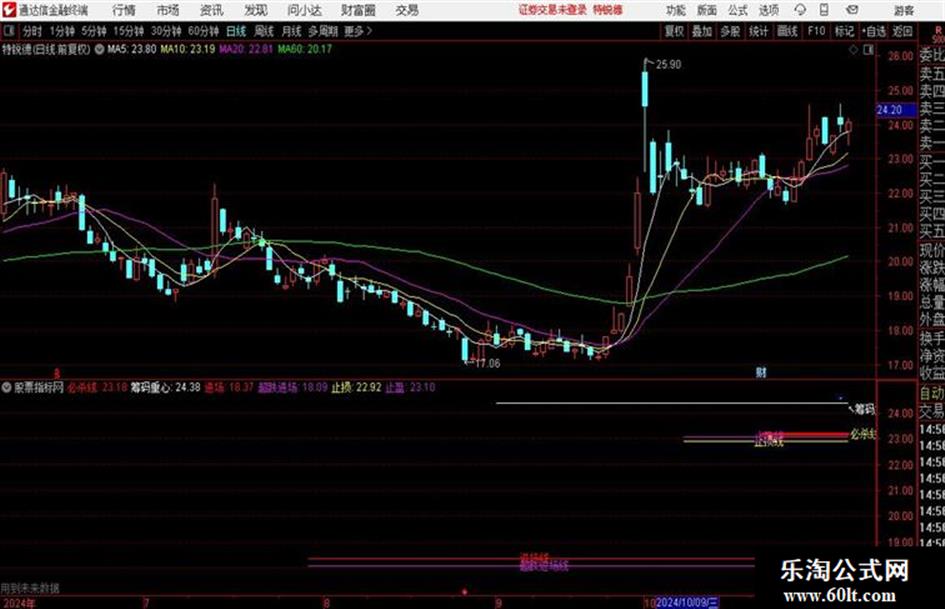The height and width of the screenshot is (609, 945).
Task: Click the 返回 back button
Action: click(x=902, y=31)
